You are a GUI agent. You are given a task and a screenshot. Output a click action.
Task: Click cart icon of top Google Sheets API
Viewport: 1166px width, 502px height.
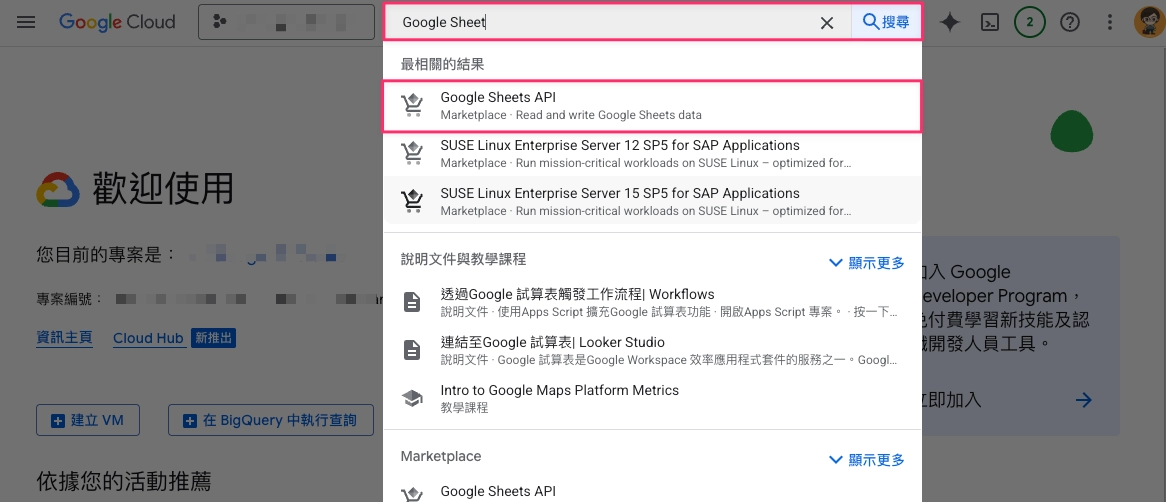pyautogui.click(x=412, y=106)
